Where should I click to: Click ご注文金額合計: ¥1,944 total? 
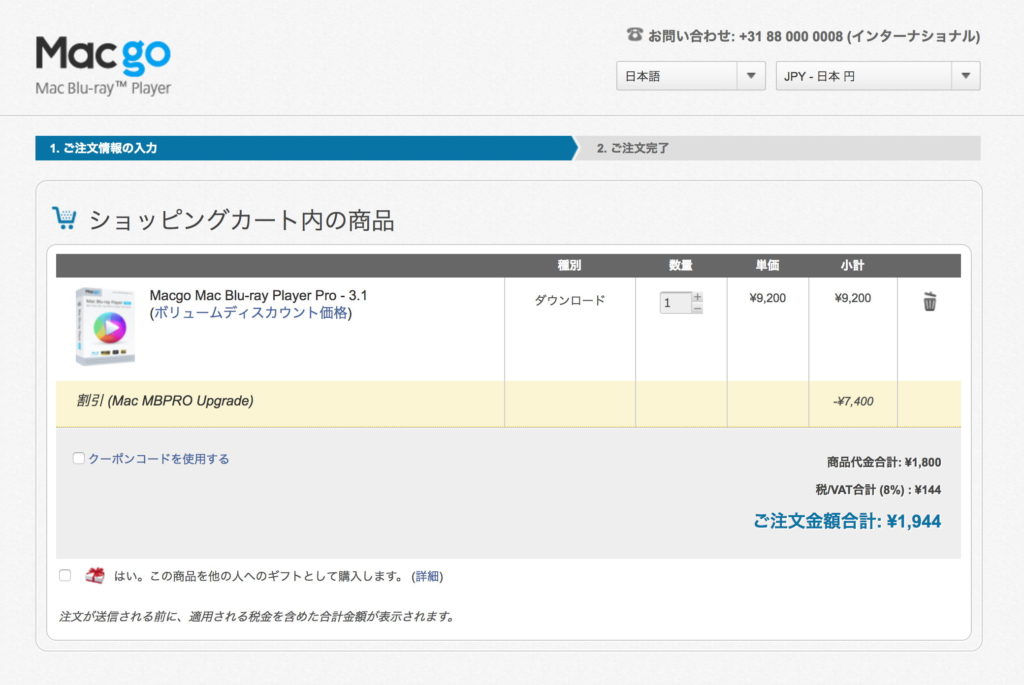coord(847,521)
